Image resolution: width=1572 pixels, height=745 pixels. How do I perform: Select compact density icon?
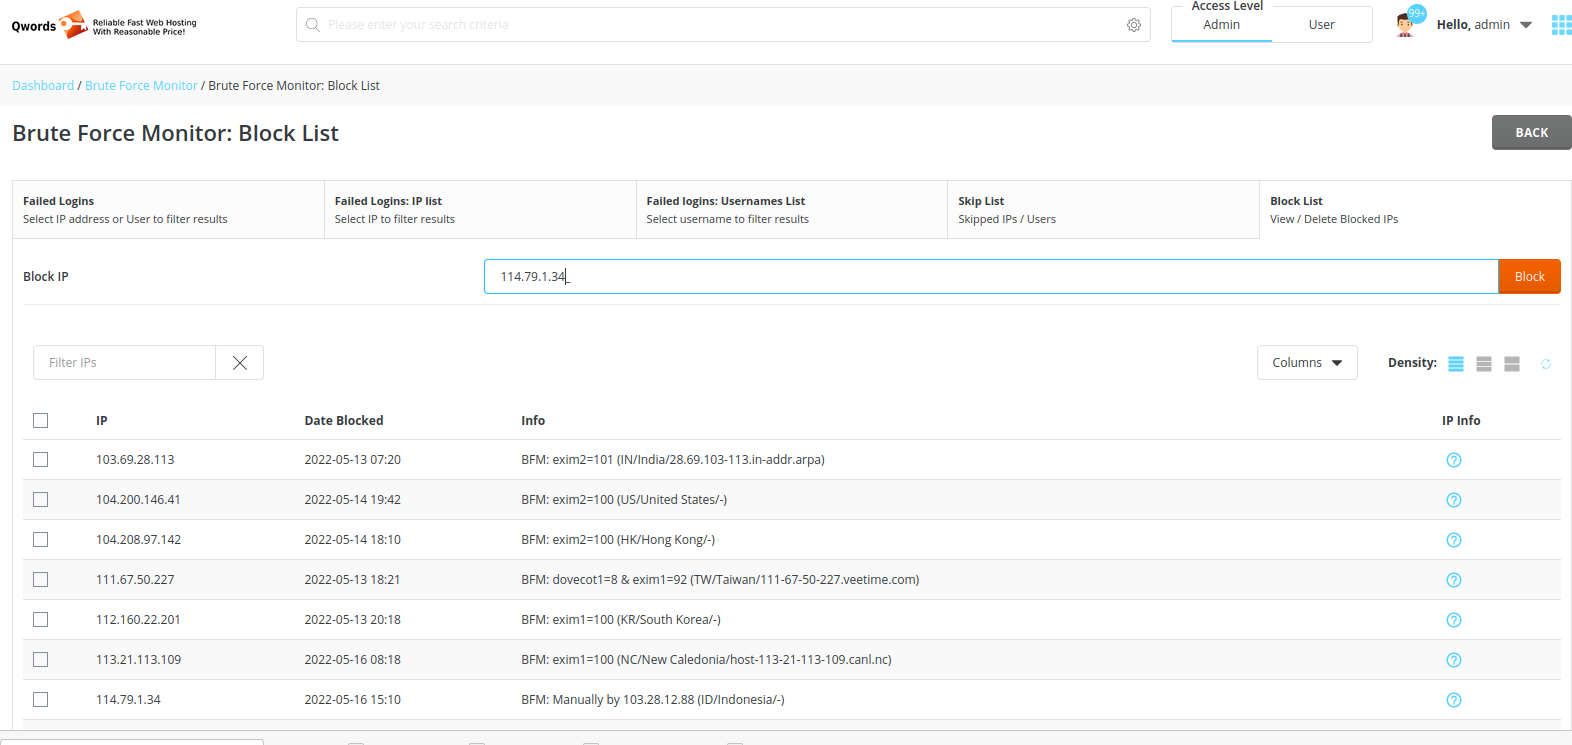point(1456,364)
